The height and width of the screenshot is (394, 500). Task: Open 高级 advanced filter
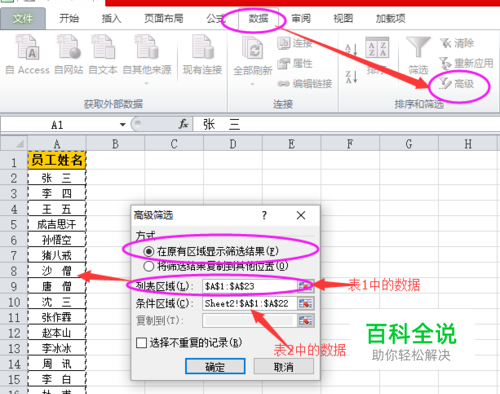(457, 83)
